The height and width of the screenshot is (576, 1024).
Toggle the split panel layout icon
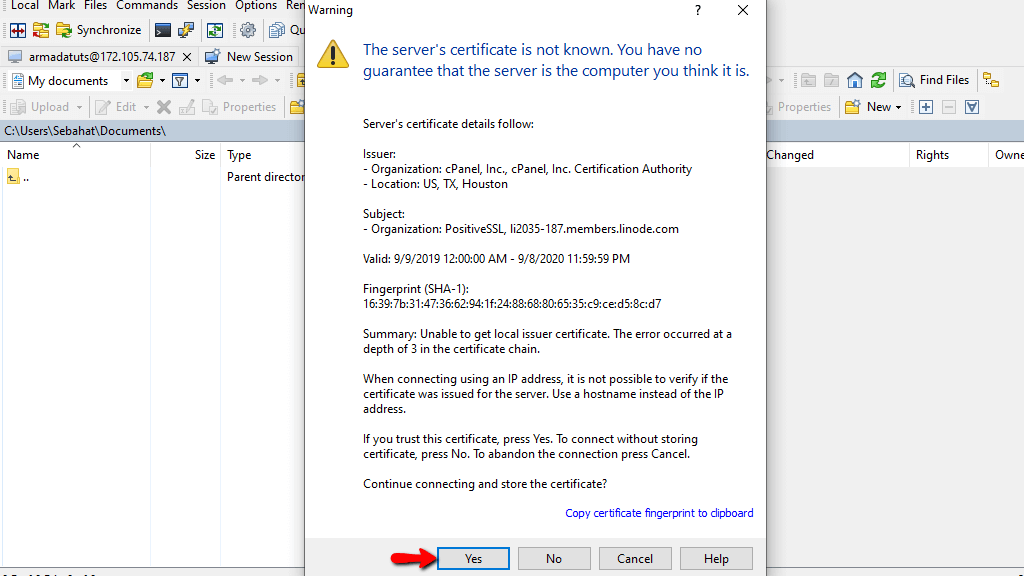pos(17,30)
